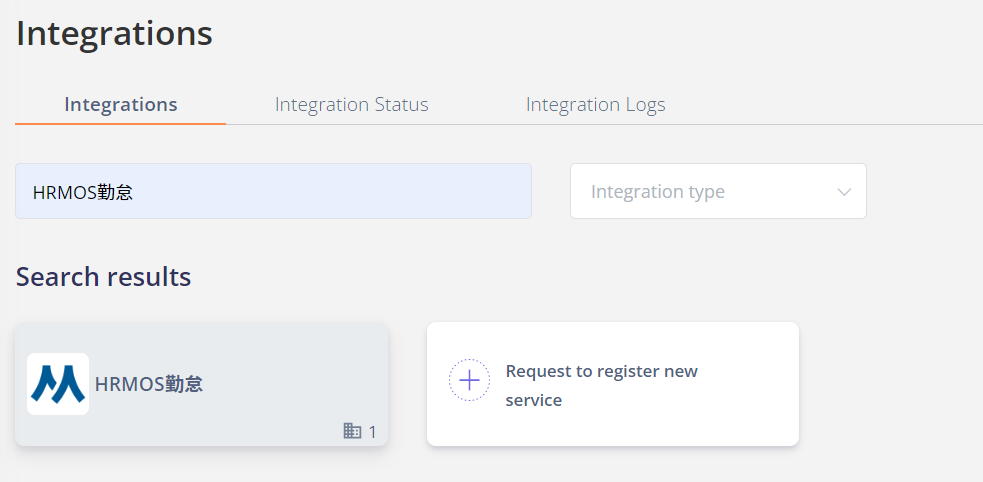Viewport: 983px width, 482px height.
Task: Click Request to register new service
Action: click(x=612, y=384)
